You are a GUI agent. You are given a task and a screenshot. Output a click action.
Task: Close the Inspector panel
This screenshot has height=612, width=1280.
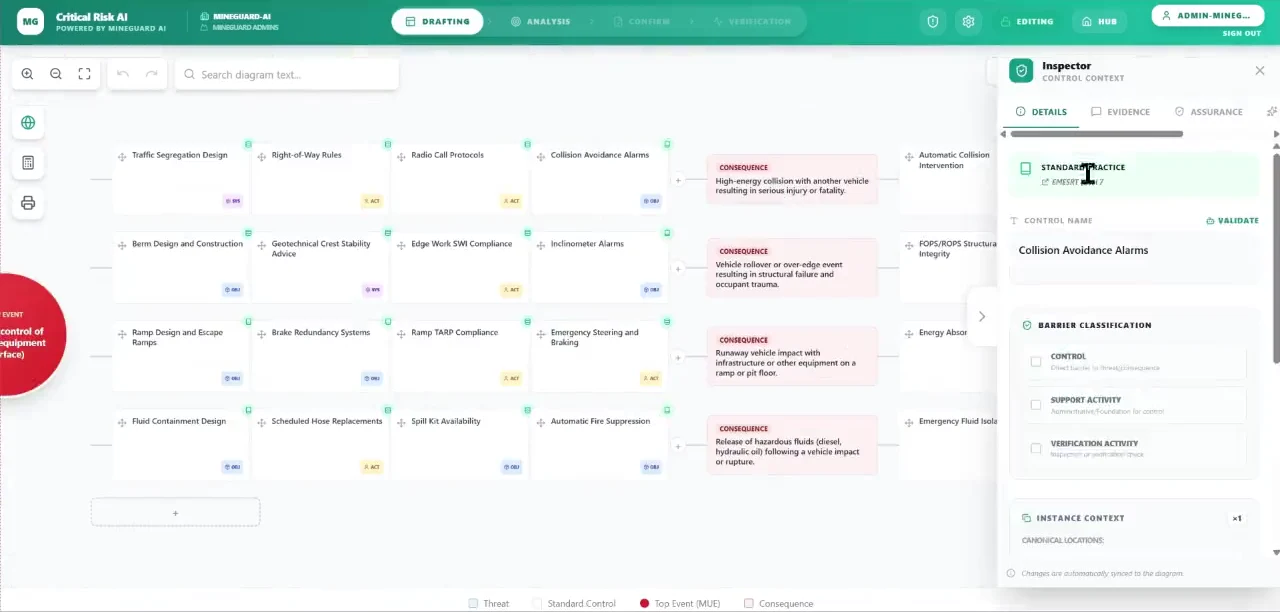[1259, 70]
